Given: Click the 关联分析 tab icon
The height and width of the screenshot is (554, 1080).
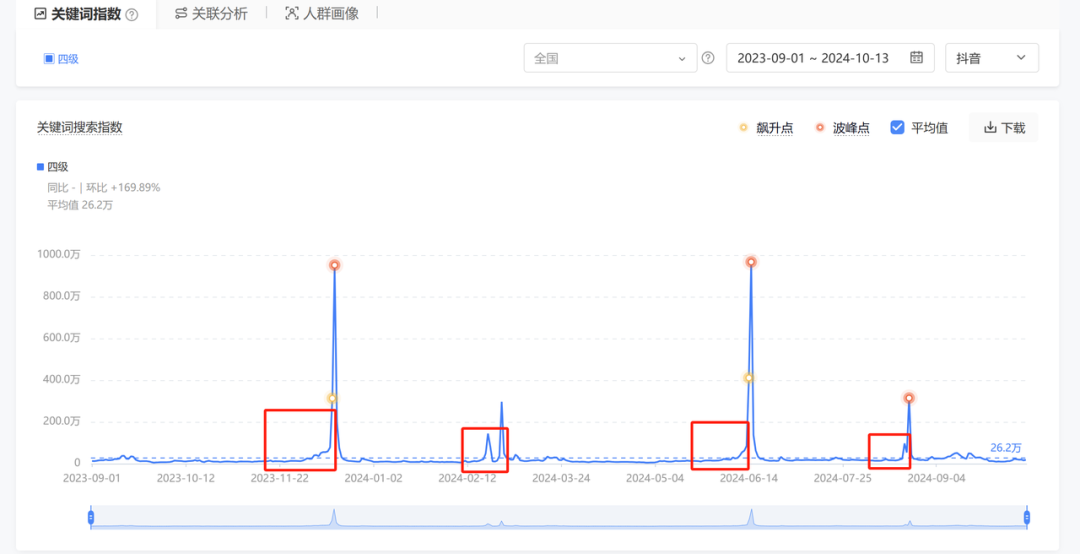Looking at the screenshot, I should pos(181,14).
